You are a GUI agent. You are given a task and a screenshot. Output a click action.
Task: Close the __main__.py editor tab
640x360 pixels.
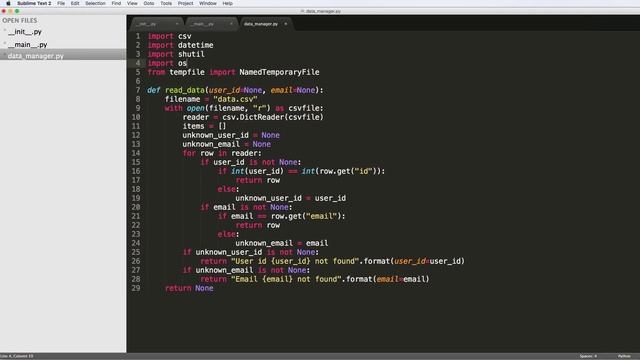pos(231,24)
